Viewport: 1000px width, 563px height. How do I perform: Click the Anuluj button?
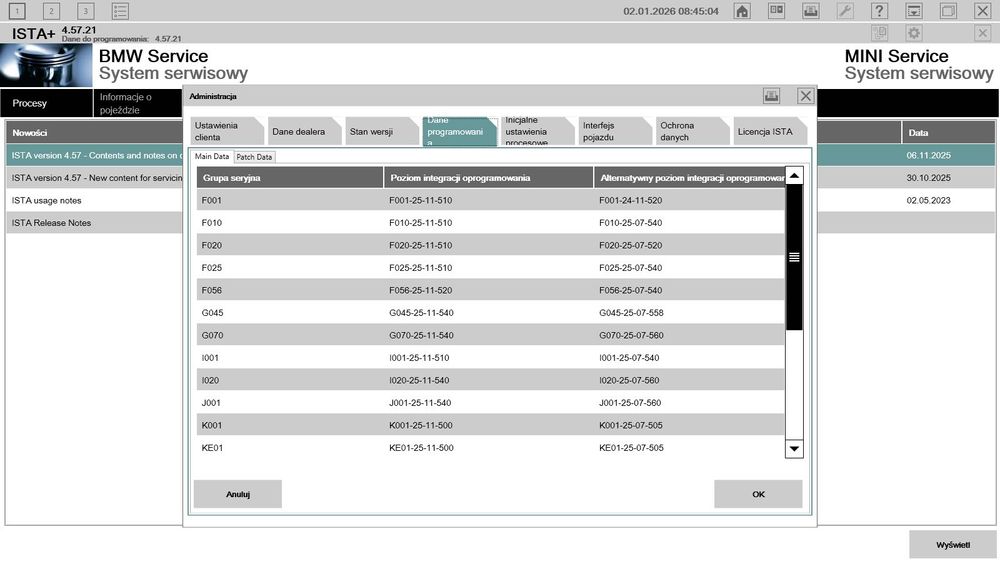[238, 494]
